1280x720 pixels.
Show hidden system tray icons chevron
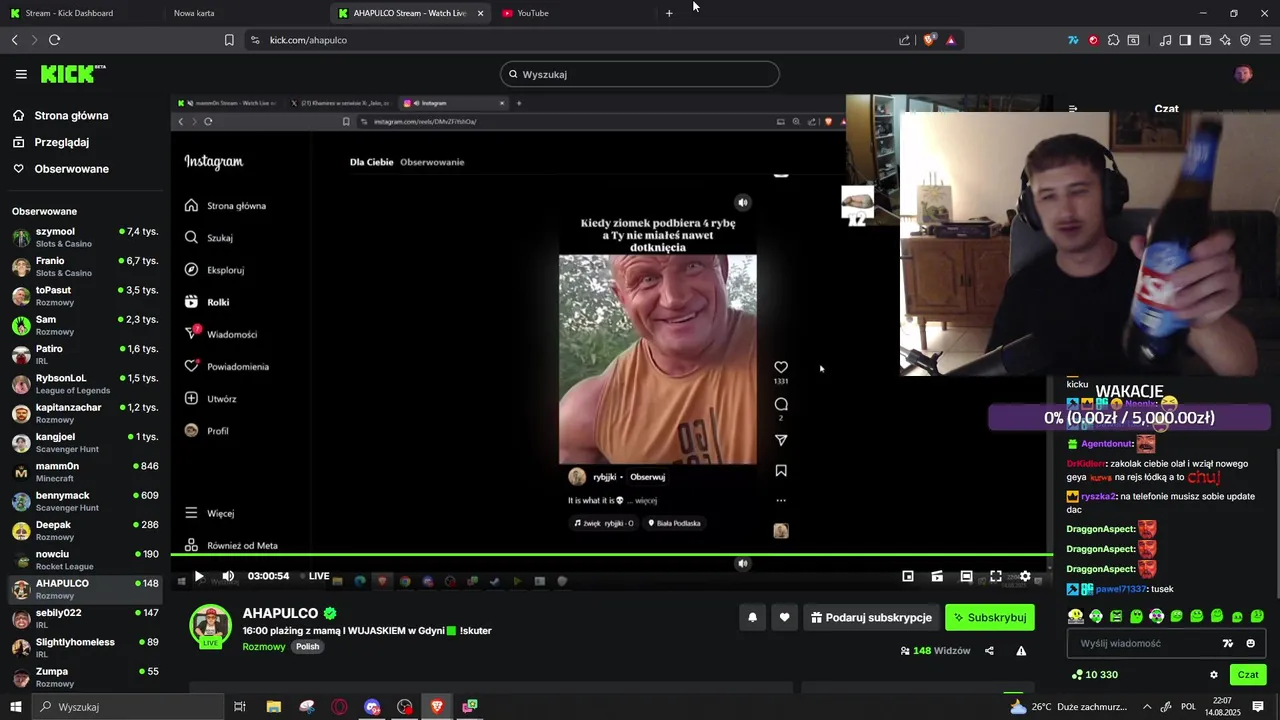pos(1147,706)
